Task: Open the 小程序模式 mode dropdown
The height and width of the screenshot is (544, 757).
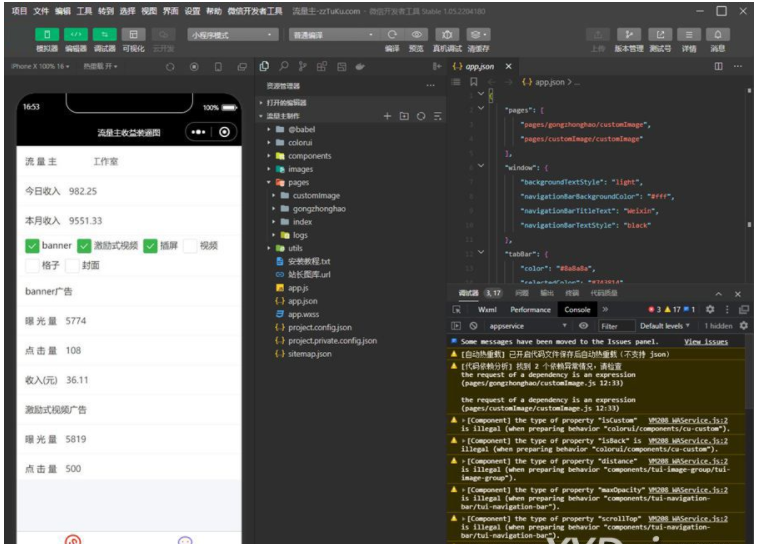Action: (231, 34)
